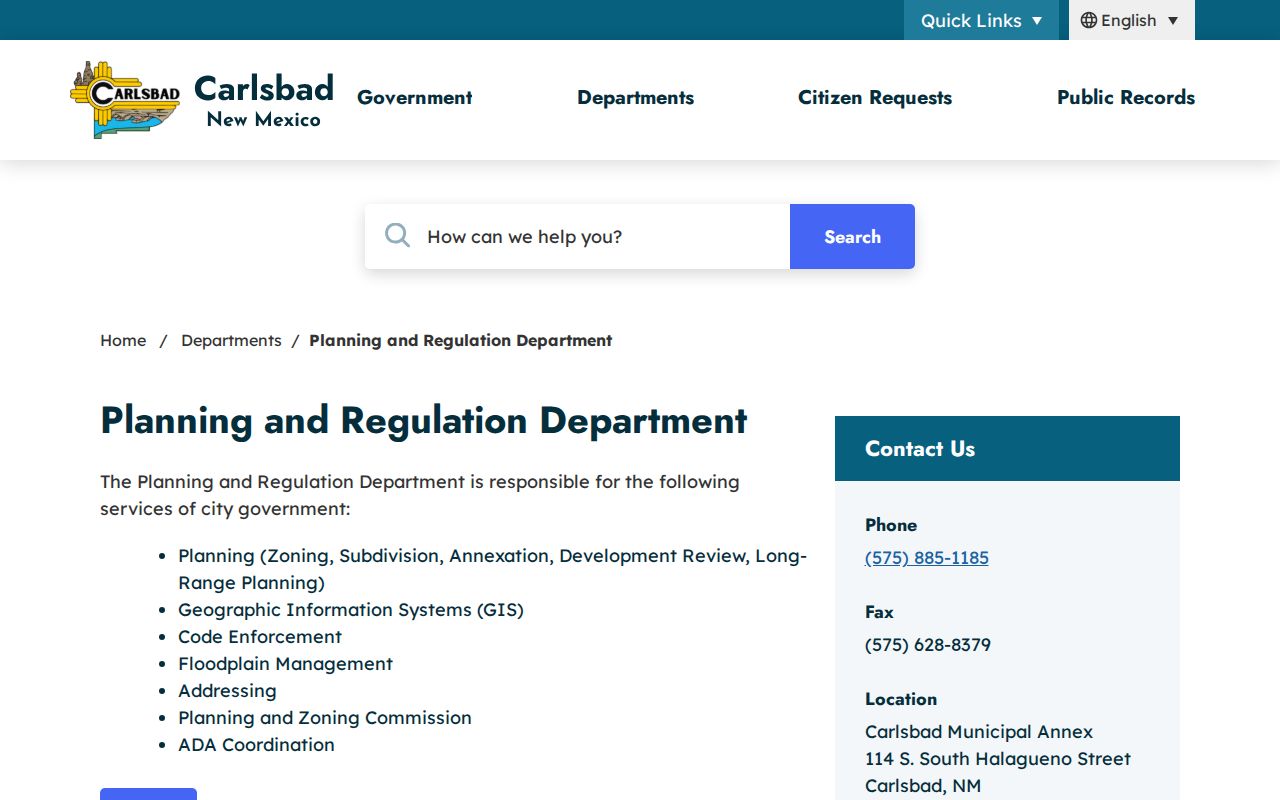Click the '114 S. South Halagueno Street' address
This screenshot has width=1280, height=800.
(998, 759)
